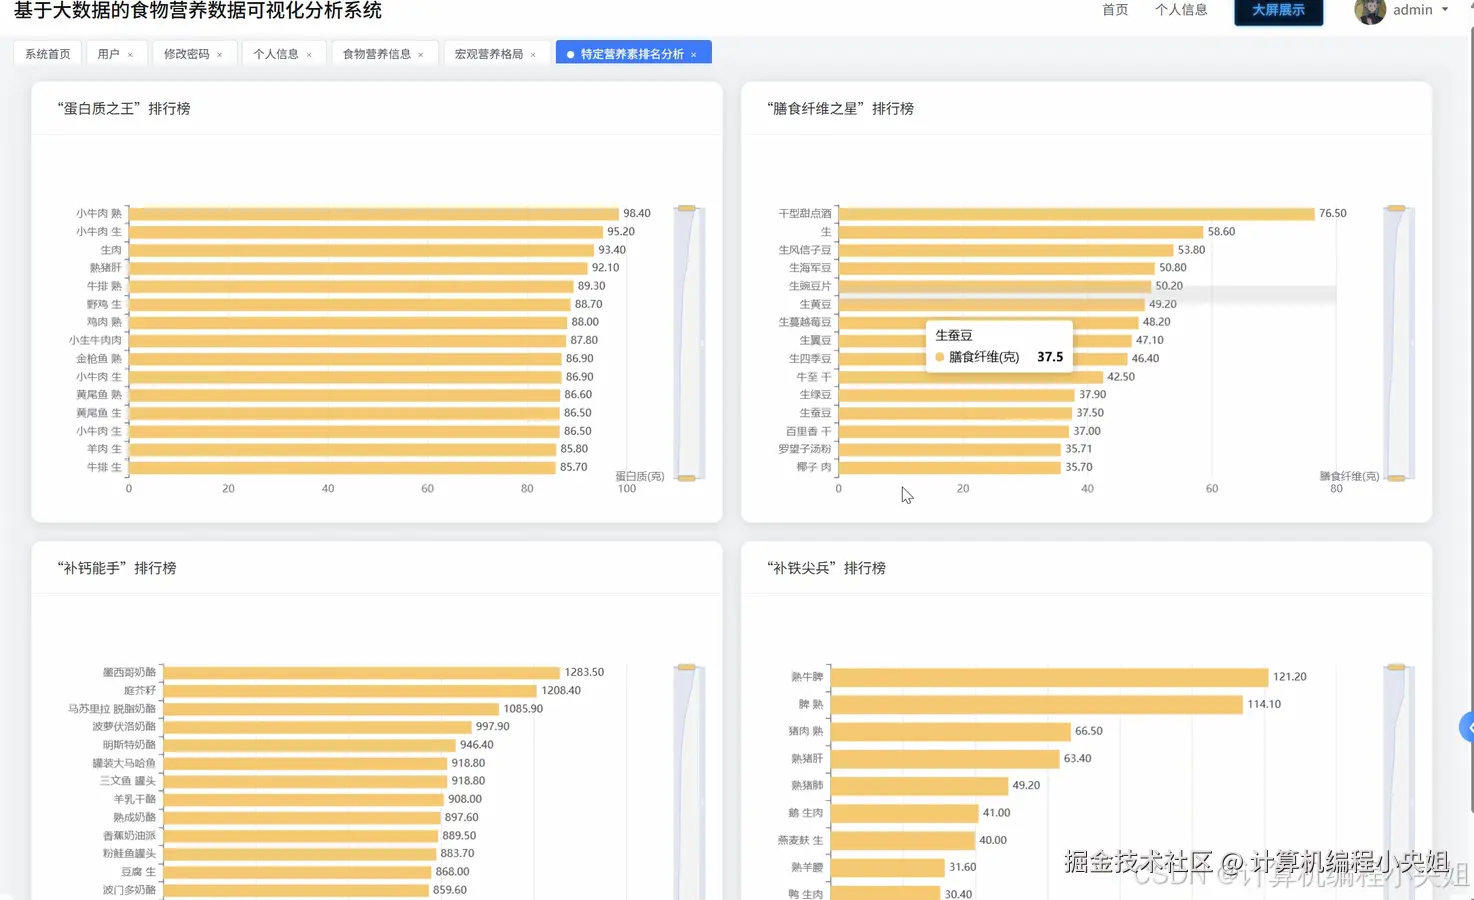
Task: Close the active 特定营养素排名分析 tab
Action: [693, 53]
